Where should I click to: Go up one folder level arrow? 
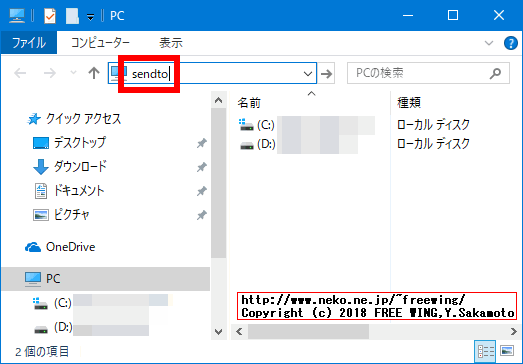point(94,73)
